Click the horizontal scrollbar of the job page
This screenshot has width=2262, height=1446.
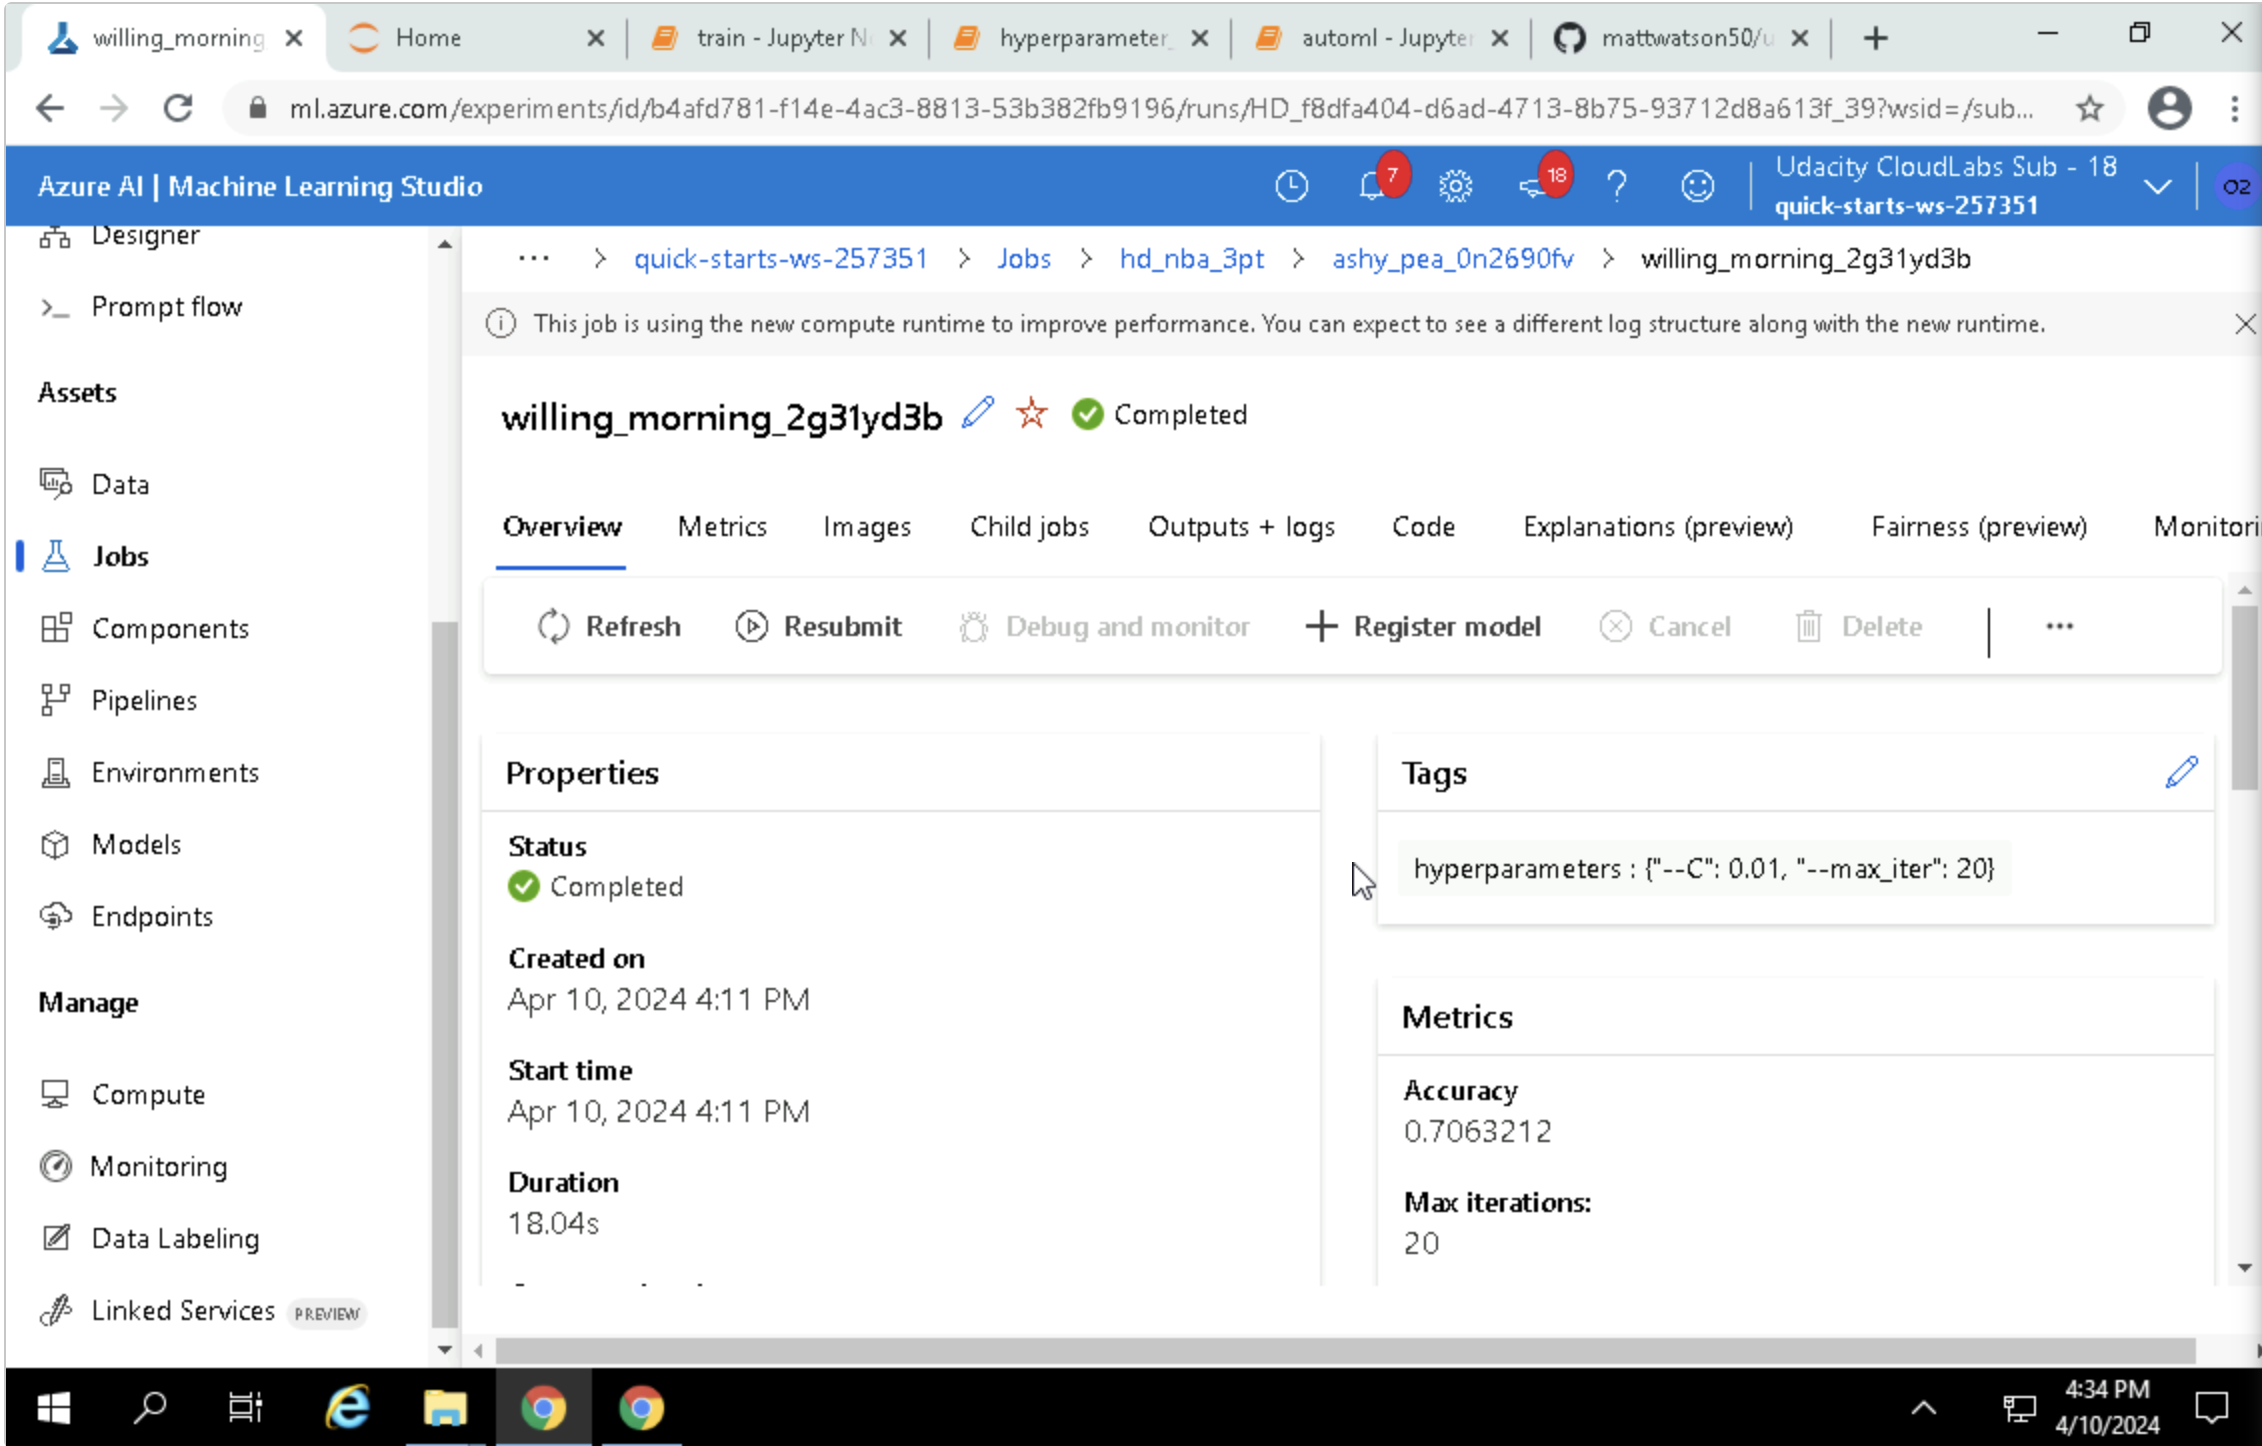[x=1345, y=1350]
